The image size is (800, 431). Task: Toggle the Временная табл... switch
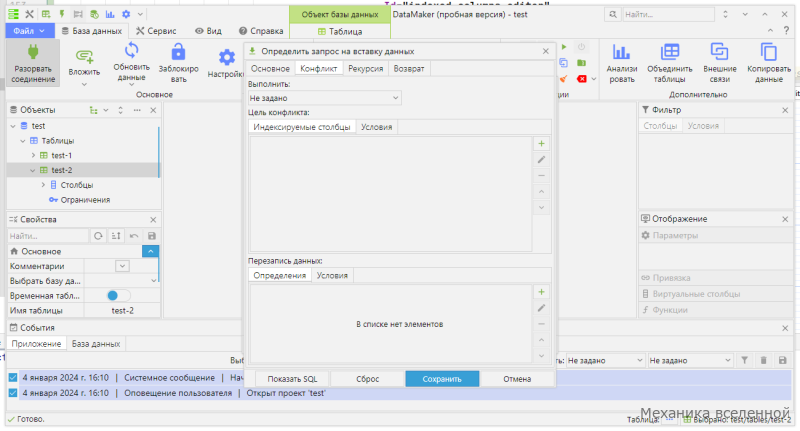click(118, 295)
